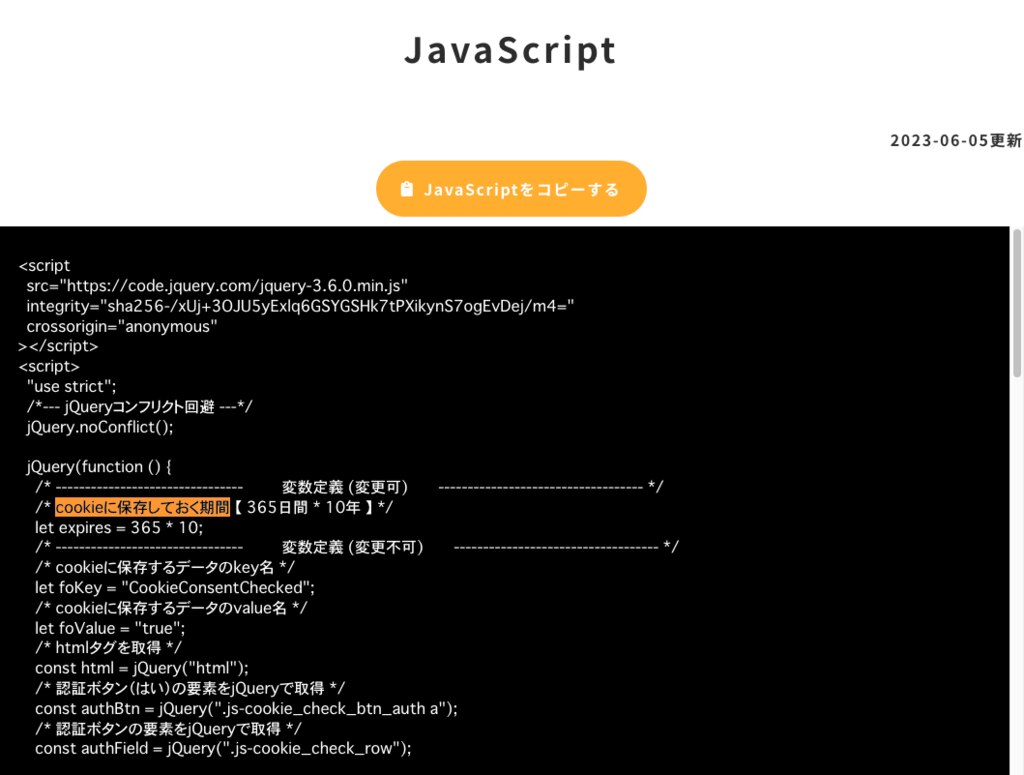Viewport: 1024px width, 775px height.
Task: Click the const authBtn declaration line
Action: tap(246, 708)
